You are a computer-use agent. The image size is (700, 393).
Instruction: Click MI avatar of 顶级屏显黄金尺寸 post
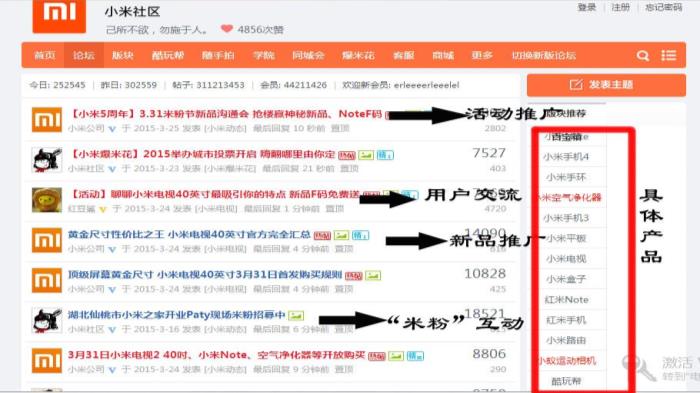coord(47,280)
